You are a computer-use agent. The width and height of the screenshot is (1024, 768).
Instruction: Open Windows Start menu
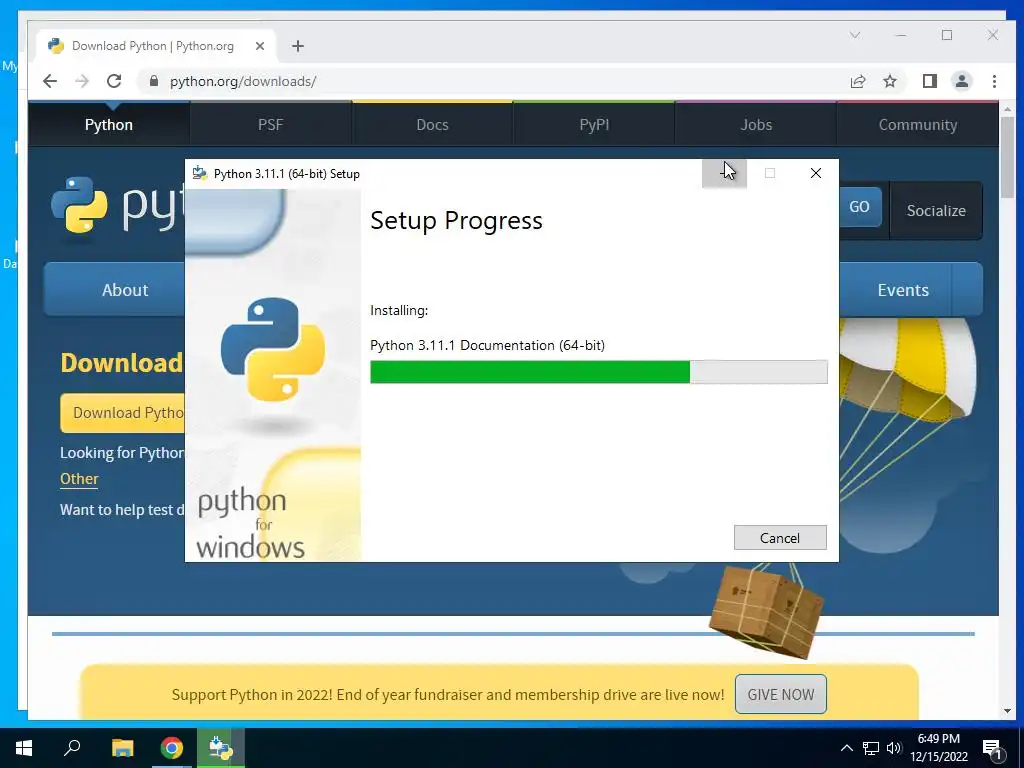click(24, 748)
